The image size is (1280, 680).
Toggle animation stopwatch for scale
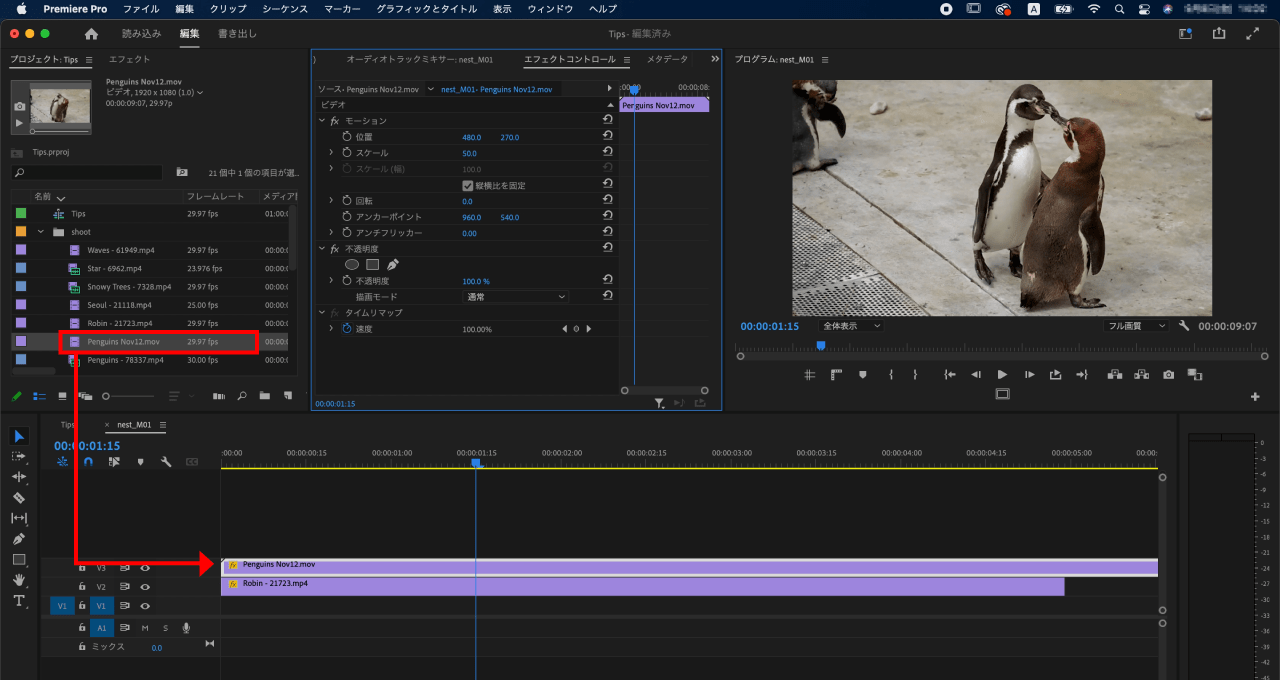pos(347,153)
